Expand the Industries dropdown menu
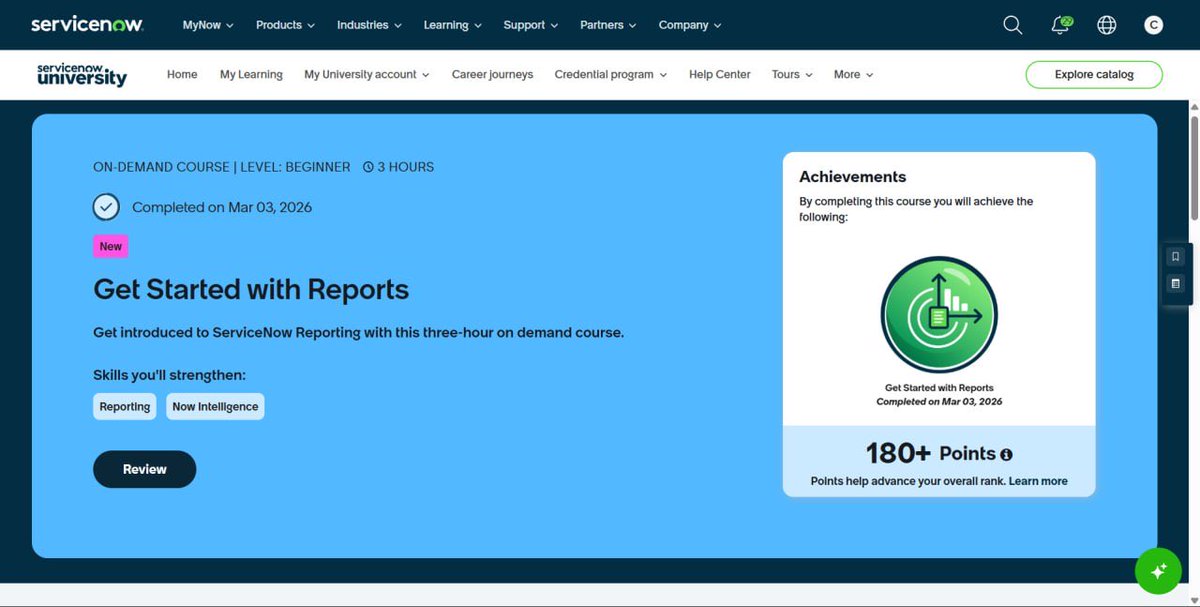Screen dimensions: 1200x607 [x=369, y=25]
